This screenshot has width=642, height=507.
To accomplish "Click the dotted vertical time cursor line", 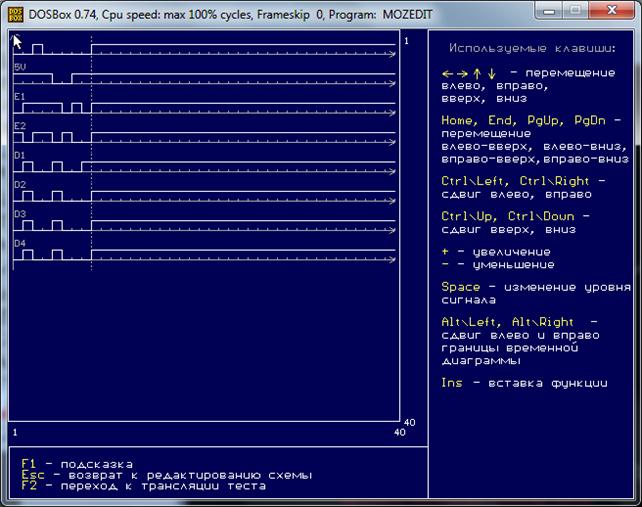I will 91,152.
